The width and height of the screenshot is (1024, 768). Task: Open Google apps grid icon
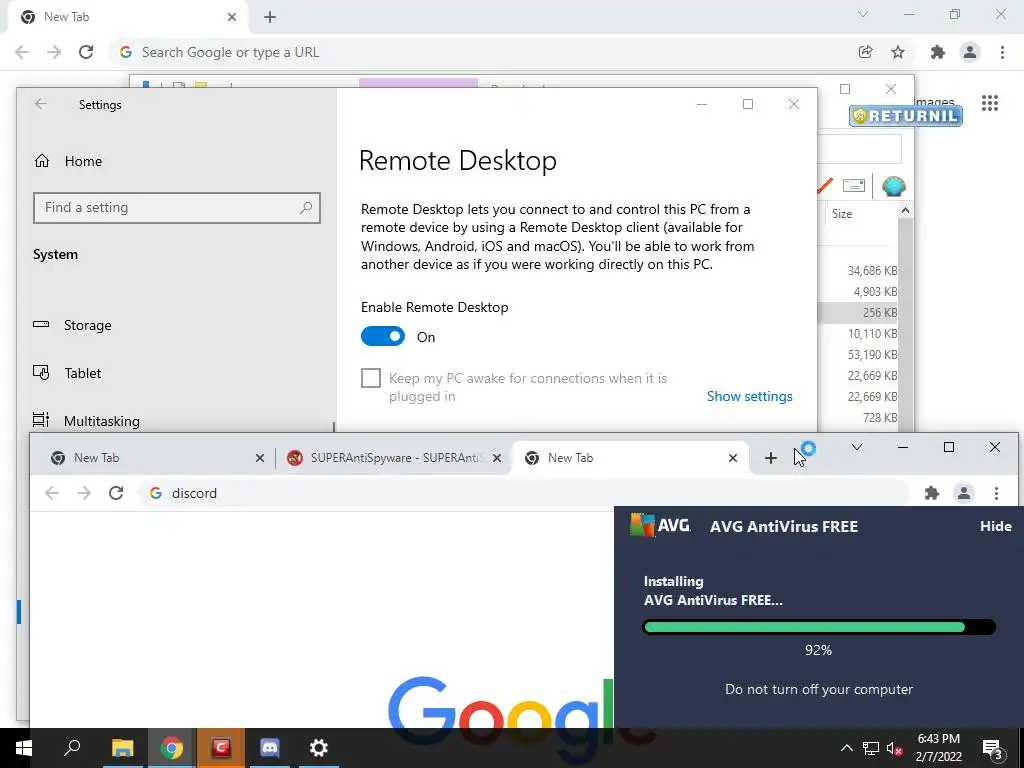point(990,103)
